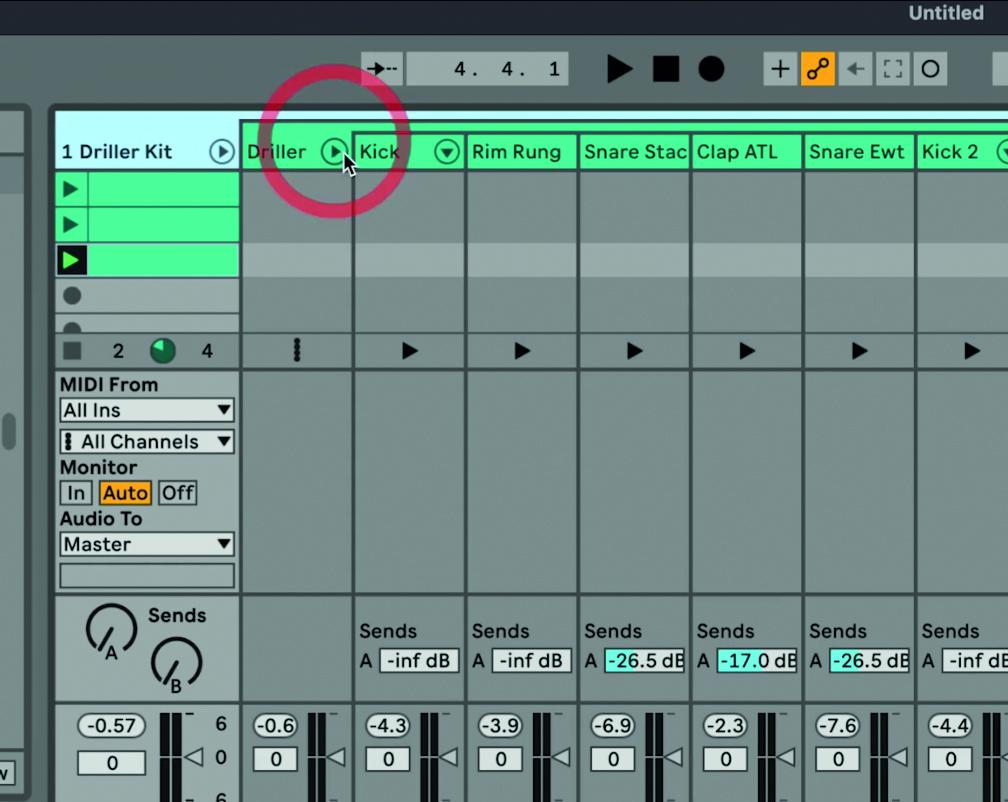Viewport: 1008px width, 802px height.
Task: Unfold the Driller chain's arrow button
Action: [x=333, y=152]
